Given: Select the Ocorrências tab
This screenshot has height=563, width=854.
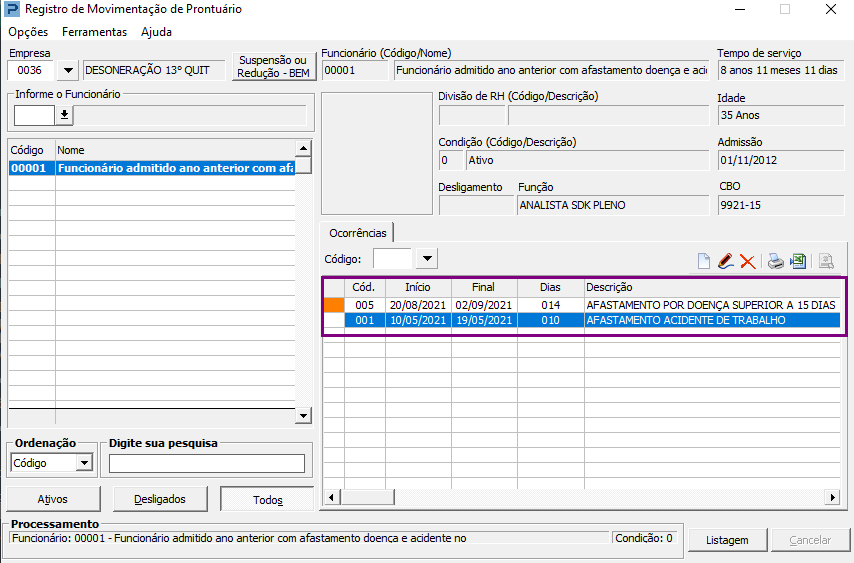Looking at the screenshot, I should pyautogui.click(x=357, y=233).
